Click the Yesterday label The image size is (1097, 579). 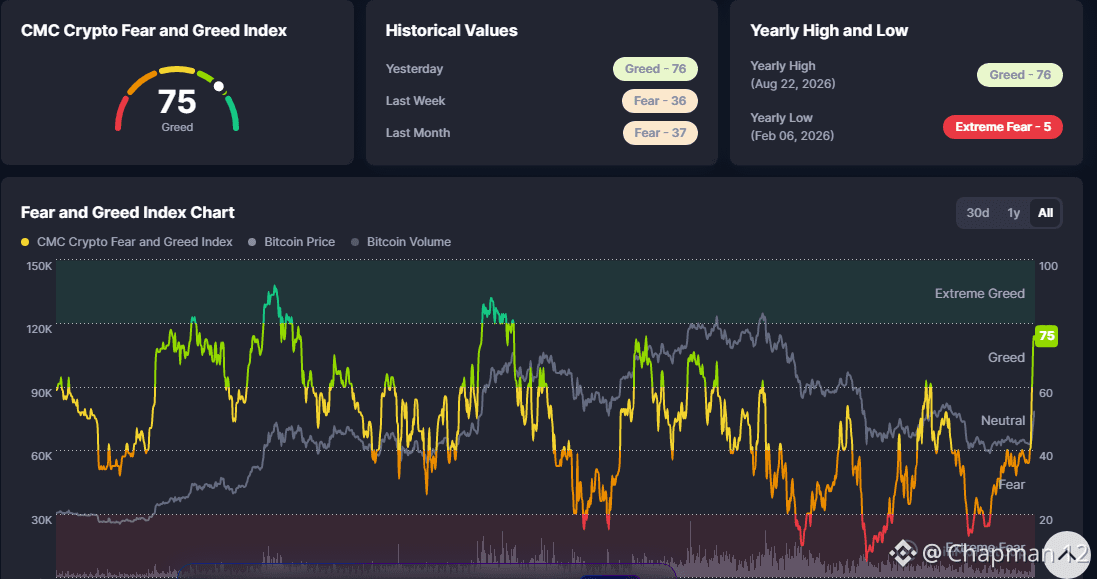click(414, 69)
